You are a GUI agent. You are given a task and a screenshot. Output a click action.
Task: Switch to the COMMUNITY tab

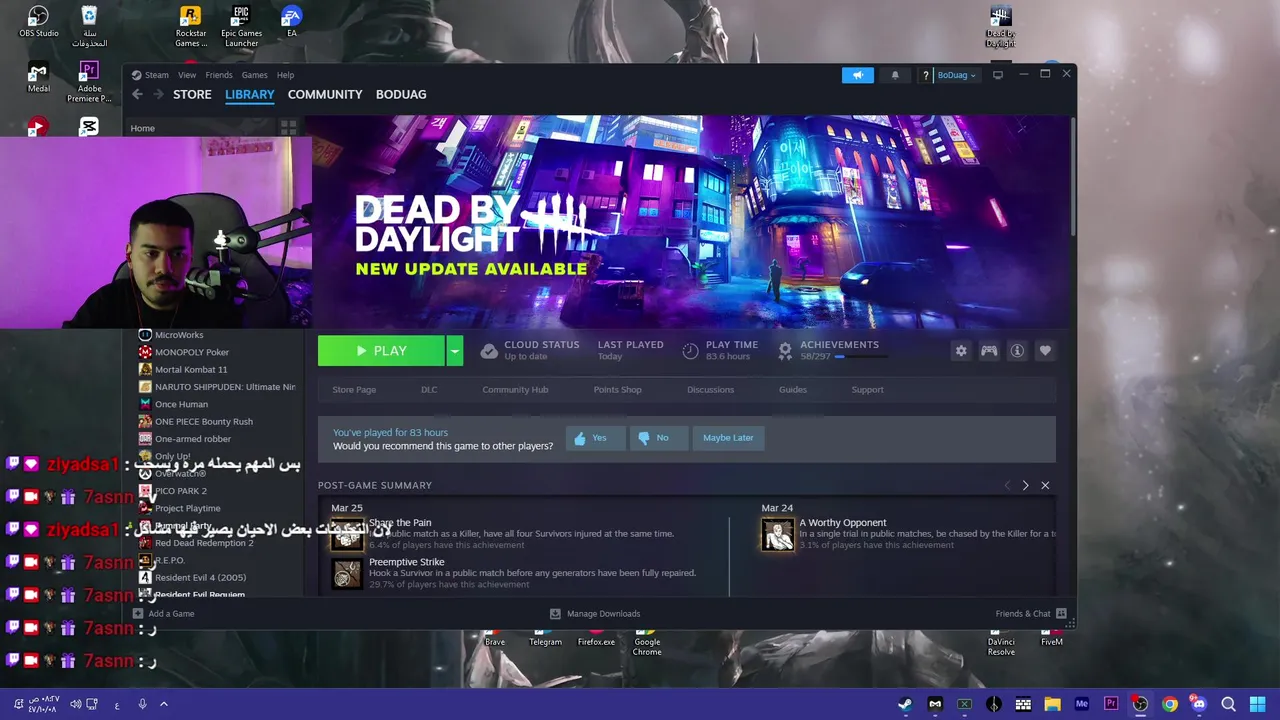click(x=325, y=94)
